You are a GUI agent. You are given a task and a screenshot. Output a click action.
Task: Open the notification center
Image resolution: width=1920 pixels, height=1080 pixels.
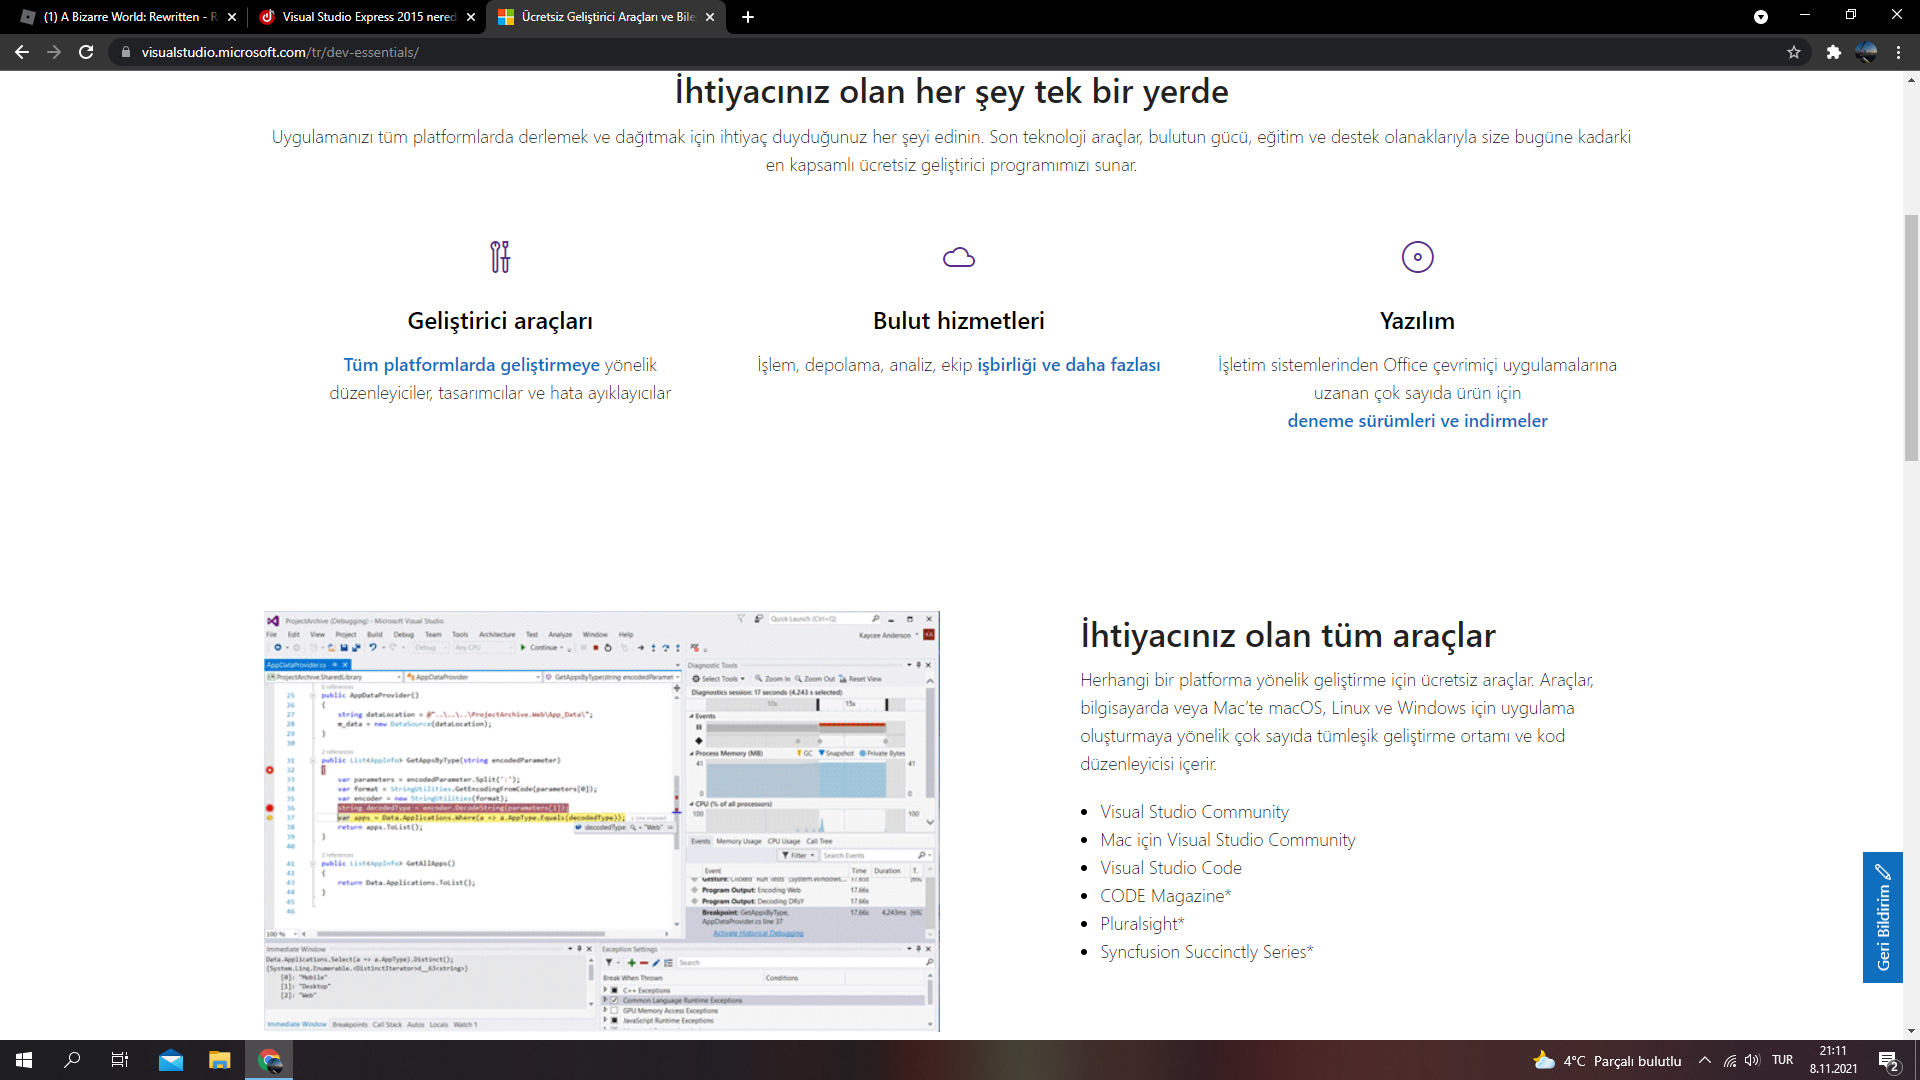point(1889,1061)
